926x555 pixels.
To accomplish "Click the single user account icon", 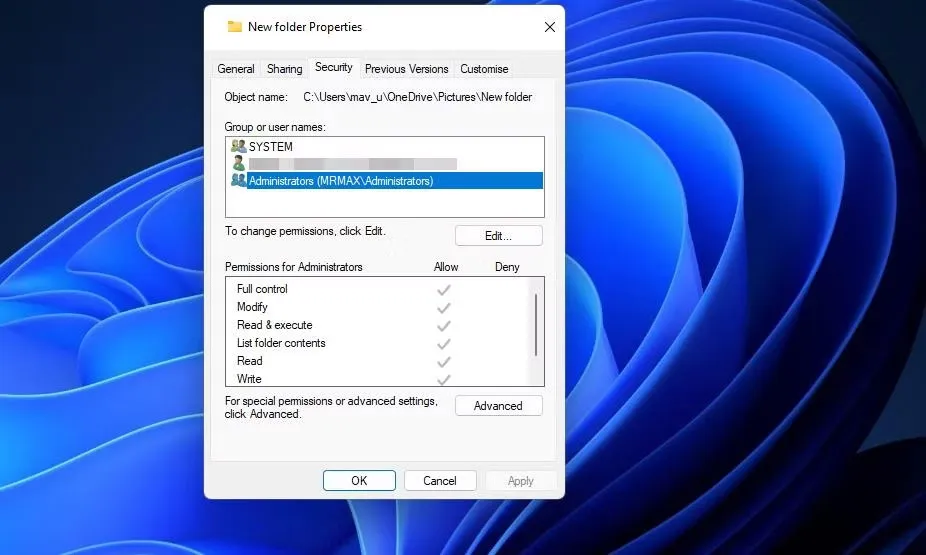I will pos(239,163).
